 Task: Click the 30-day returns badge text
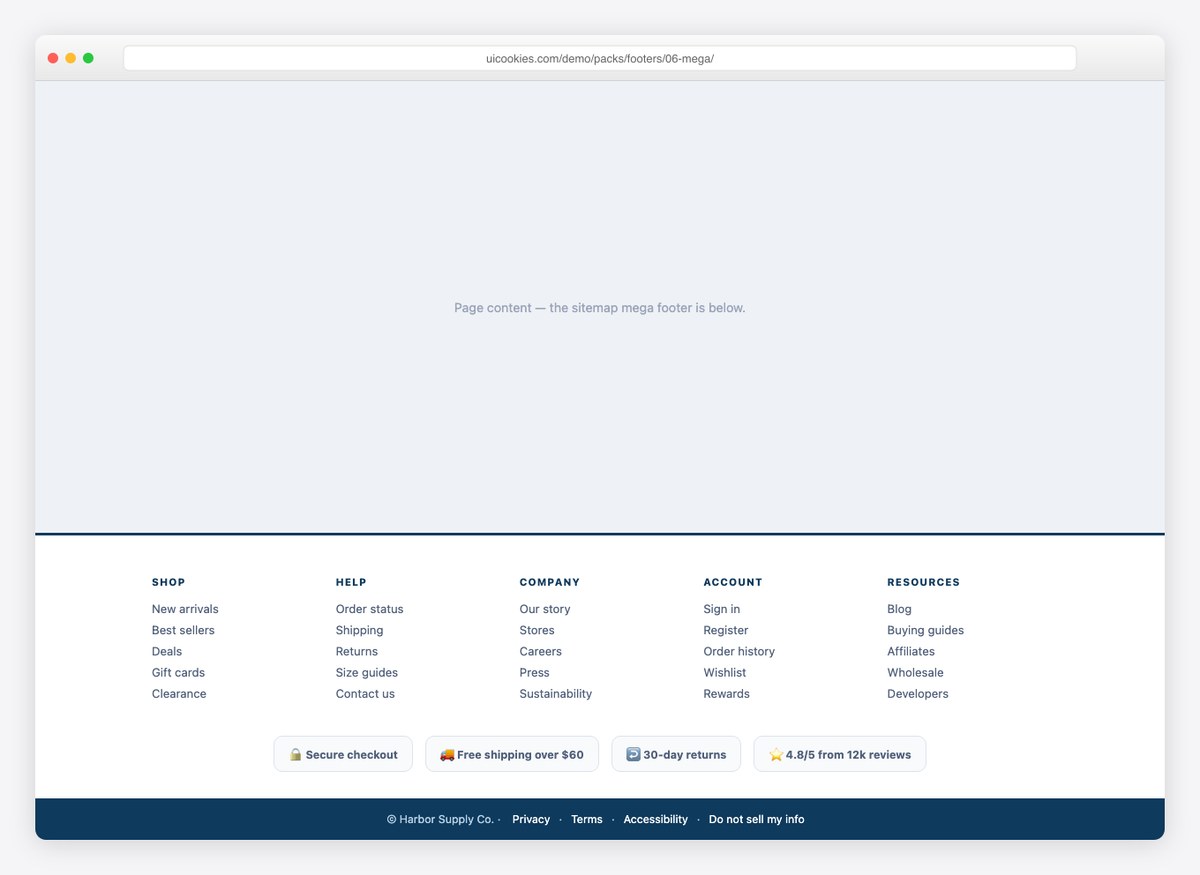click(685, 755)
